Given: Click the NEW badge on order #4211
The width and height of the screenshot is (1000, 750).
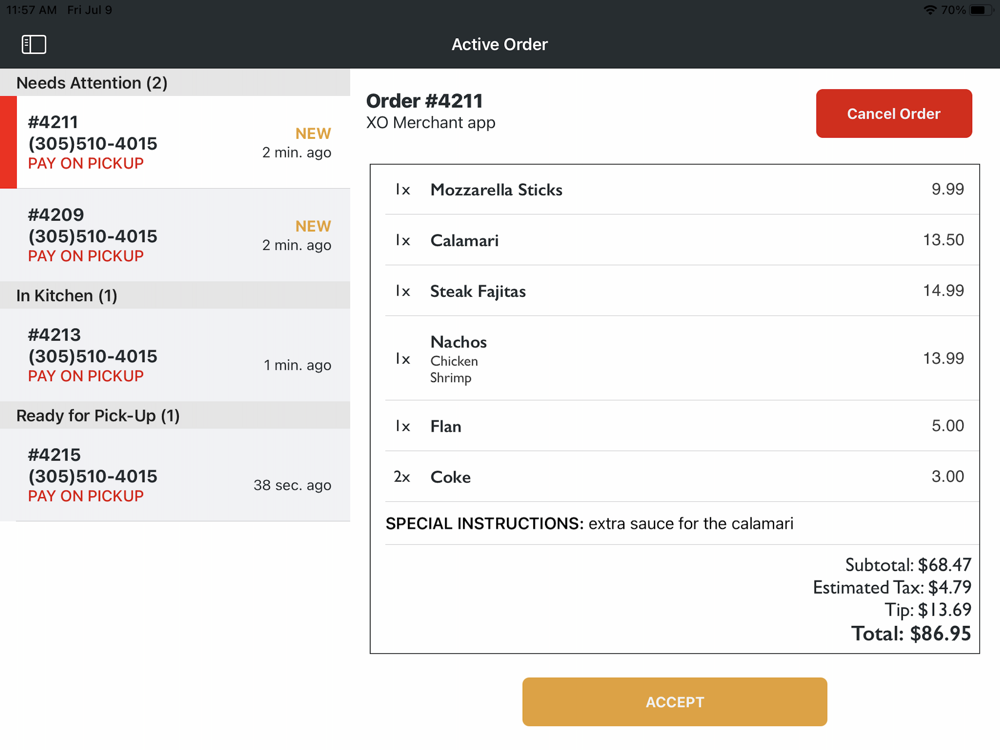Looking at the screenshot, I should click(313, 133).
